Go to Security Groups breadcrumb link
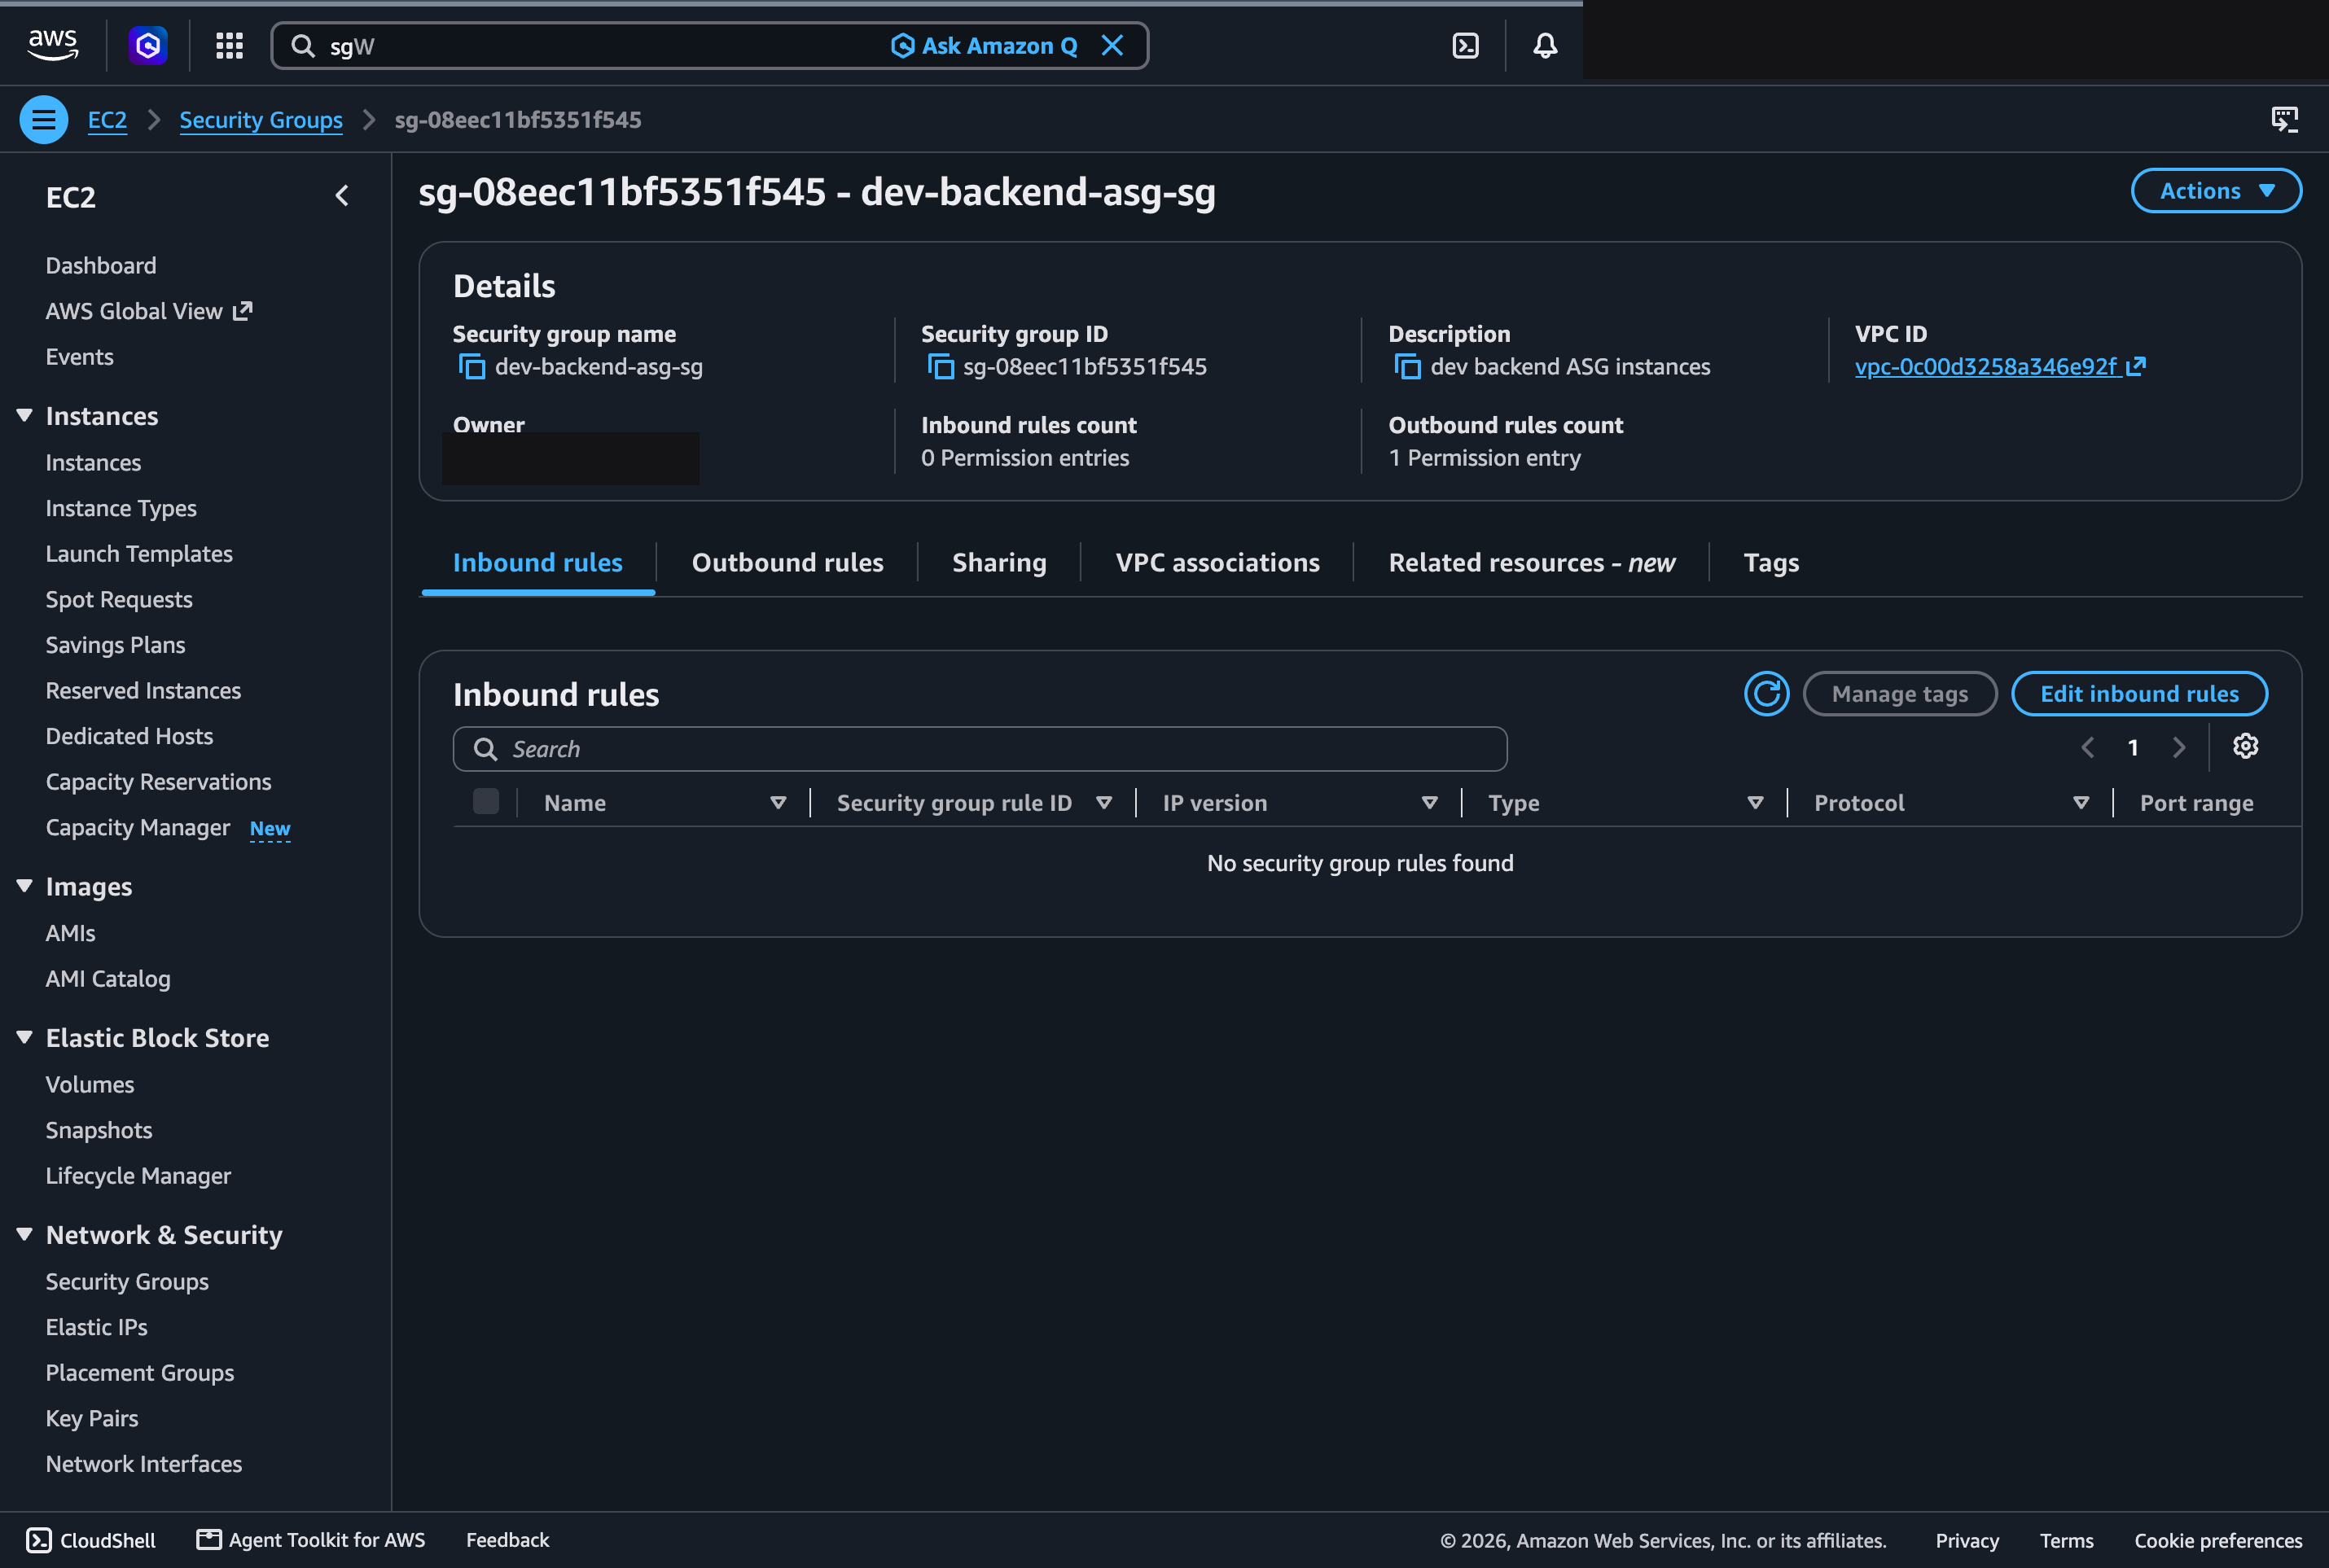 coord(261,120)
